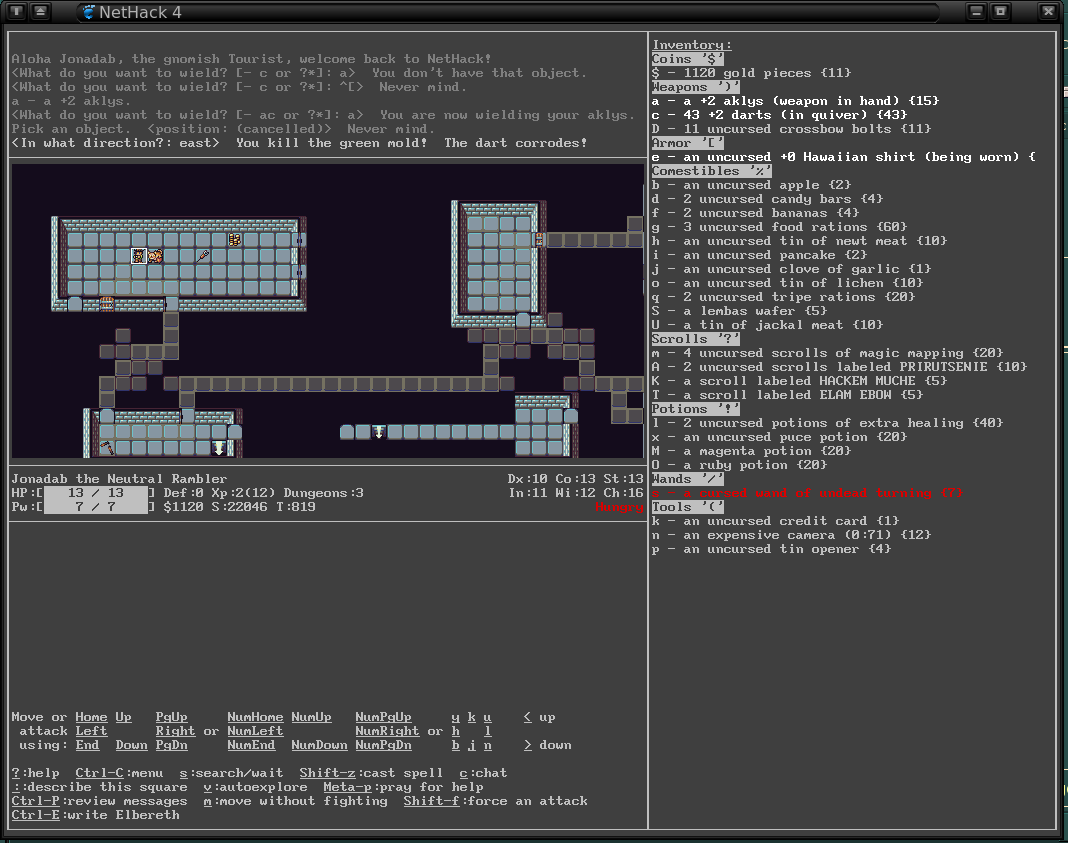Select the scroll labeled ELAM EBOW row
The image size is (1068, 843).
tap(787, 395)
